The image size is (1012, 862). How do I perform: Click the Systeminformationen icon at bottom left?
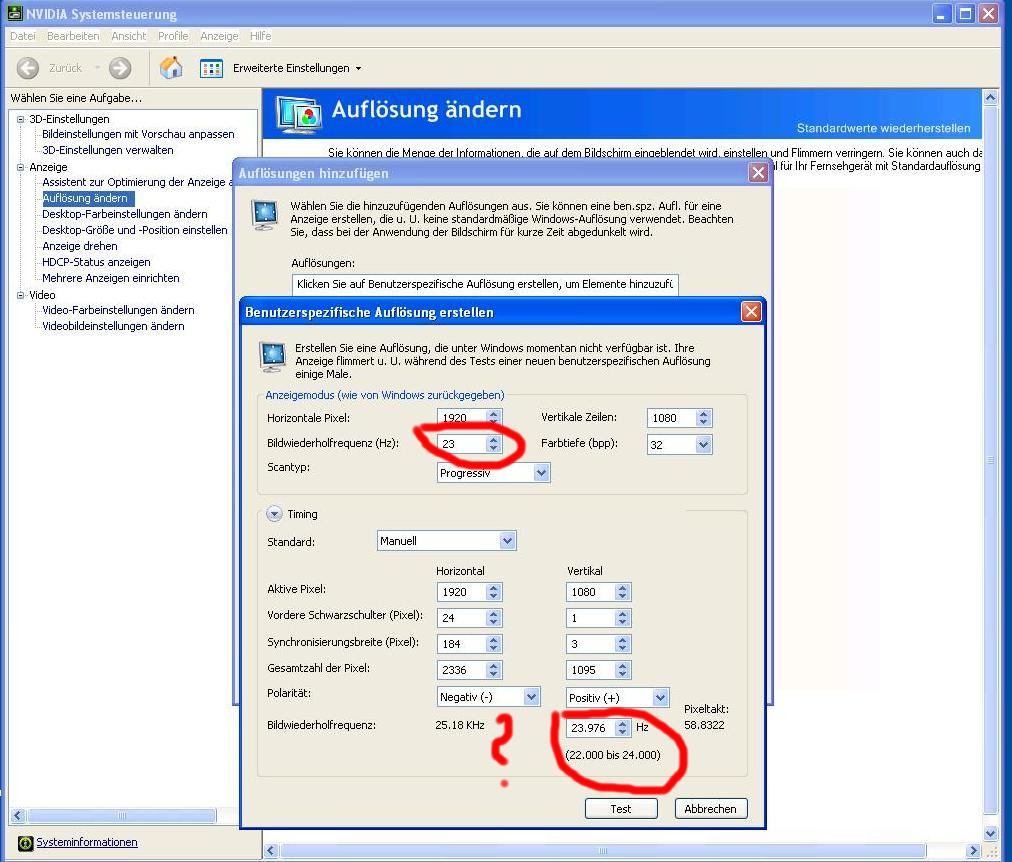point(25,843)
